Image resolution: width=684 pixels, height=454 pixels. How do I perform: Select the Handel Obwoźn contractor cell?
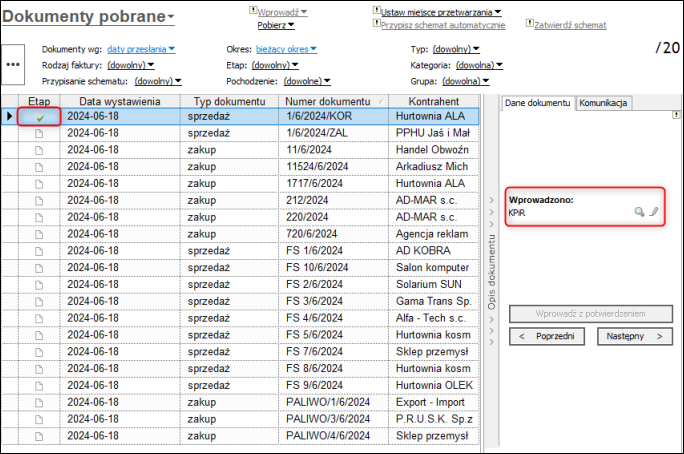click(434, 150)
